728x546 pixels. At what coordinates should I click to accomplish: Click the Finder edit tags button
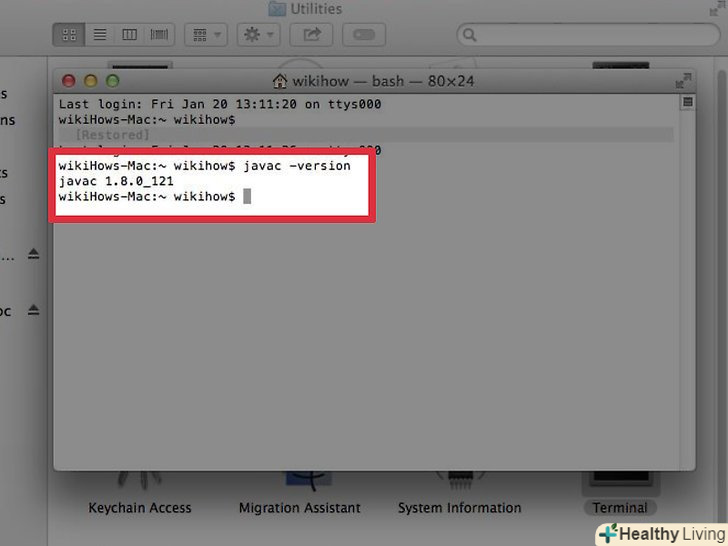click(x=364, y=34)
